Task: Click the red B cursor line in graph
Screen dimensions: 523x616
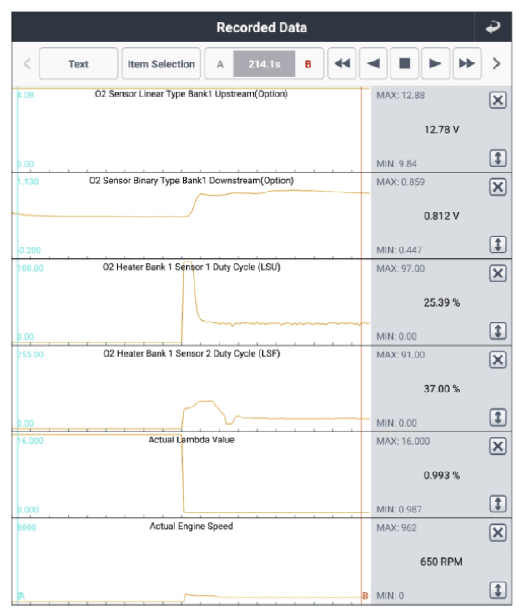Action: [x=362, y=346]
